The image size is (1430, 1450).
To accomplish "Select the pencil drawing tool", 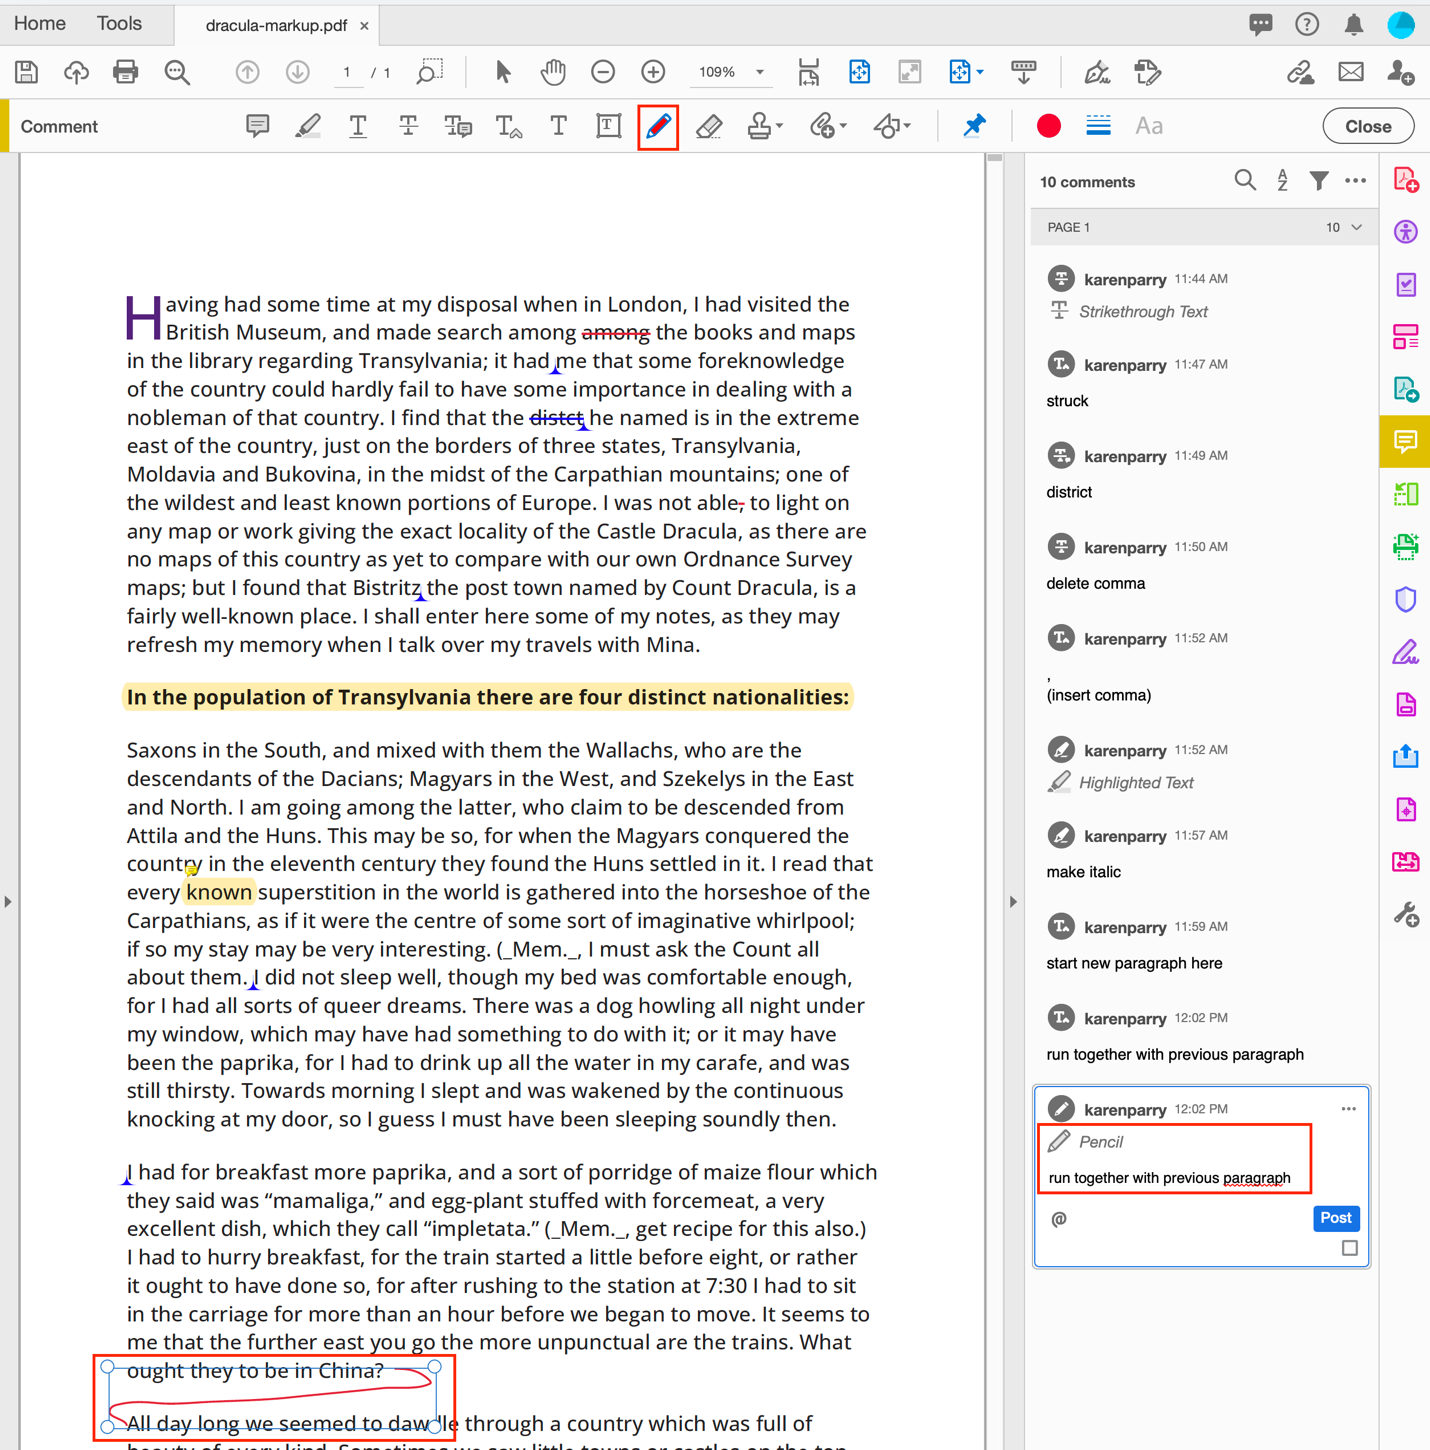I will pos(658,127).
